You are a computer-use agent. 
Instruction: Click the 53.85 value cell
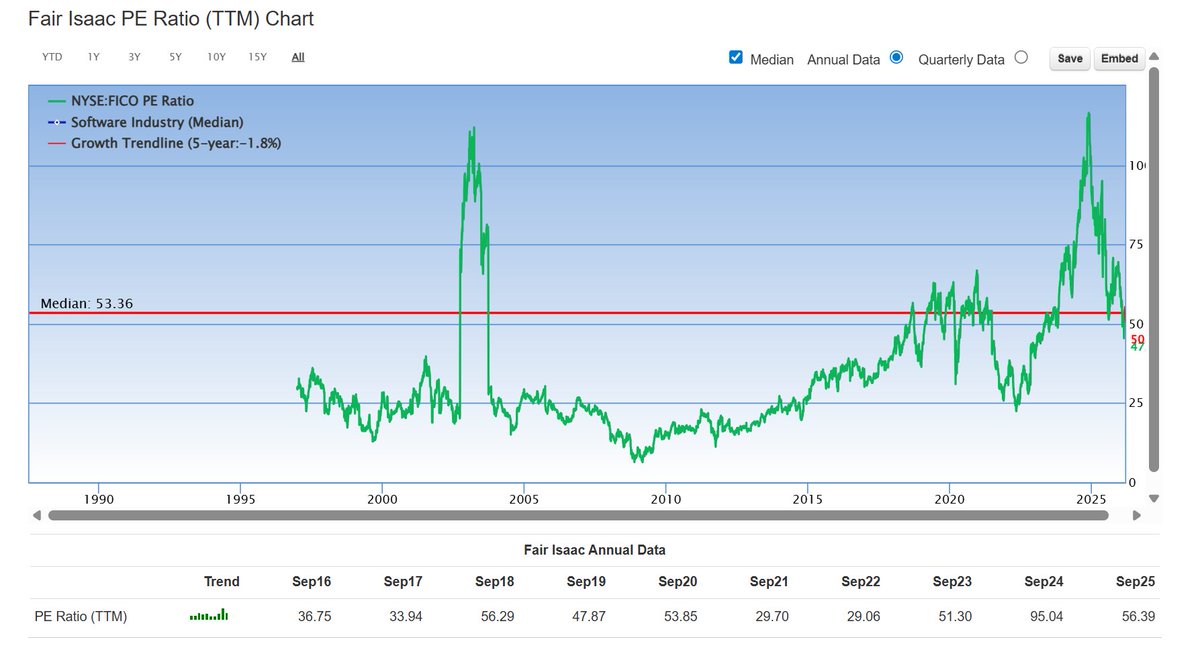pyautogui.click(x=681, y=616)
